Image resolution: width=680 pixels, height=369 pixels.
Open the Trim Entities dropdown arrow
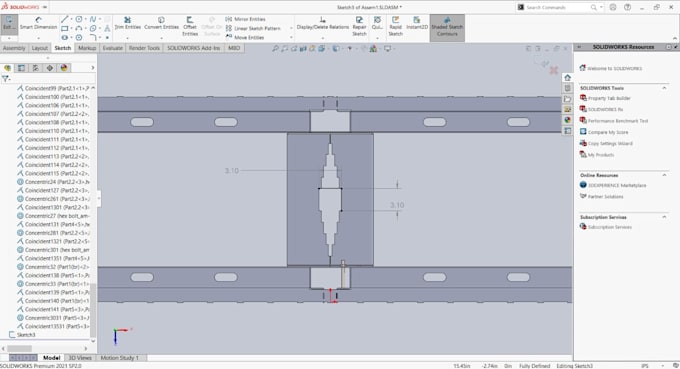[128, 38]
